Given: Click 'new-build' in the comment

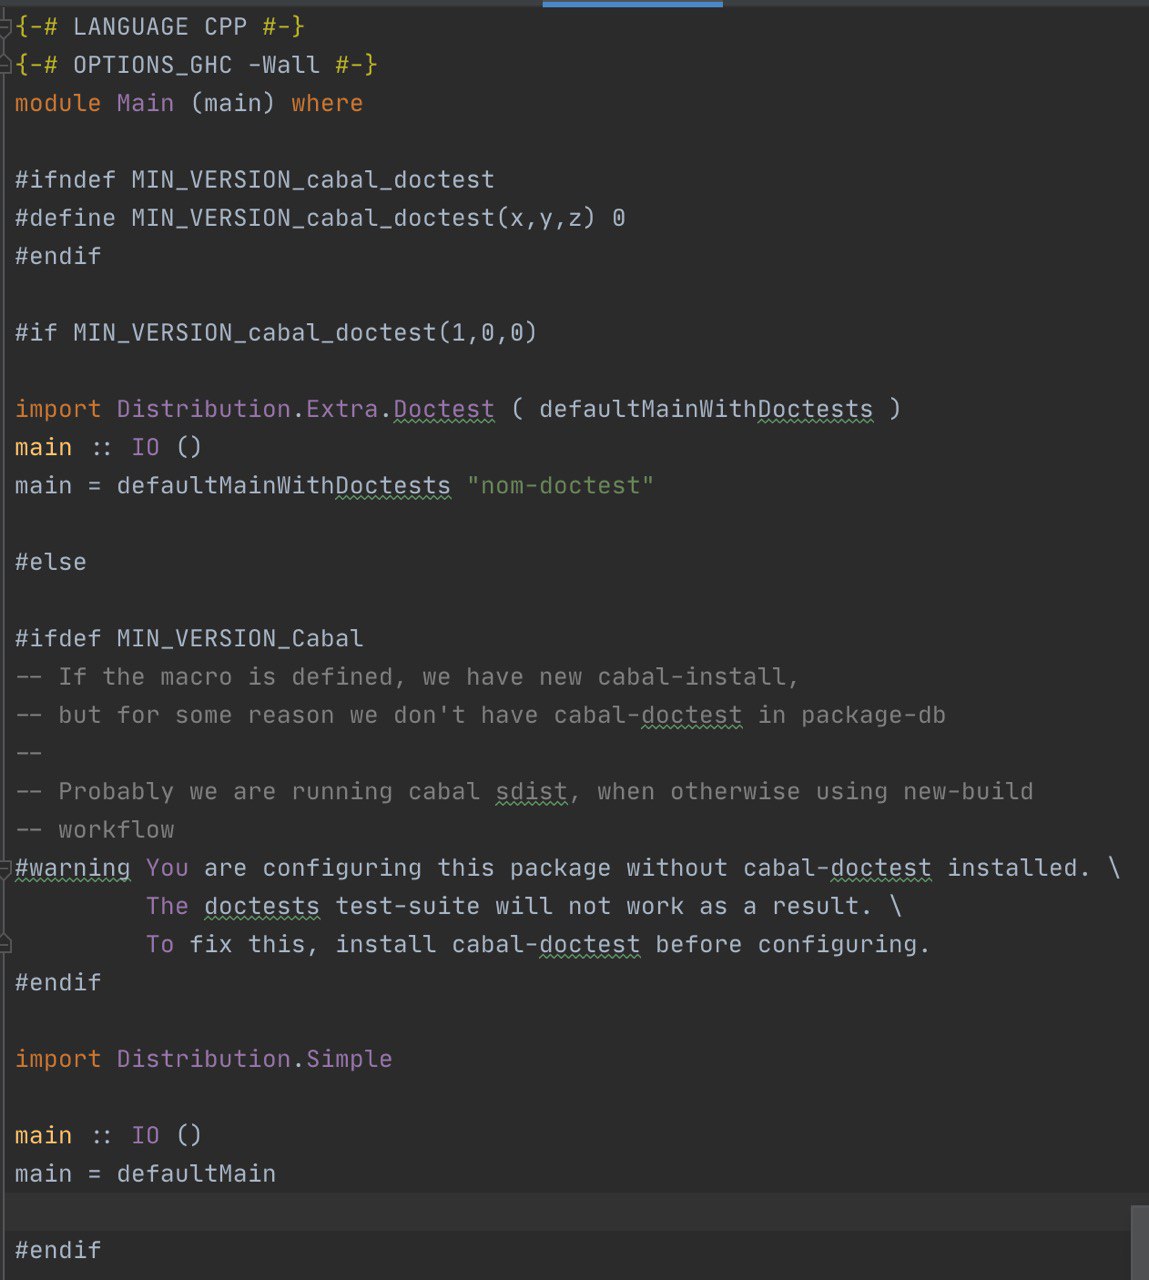Looking at the screenshot, I should 968,792.
